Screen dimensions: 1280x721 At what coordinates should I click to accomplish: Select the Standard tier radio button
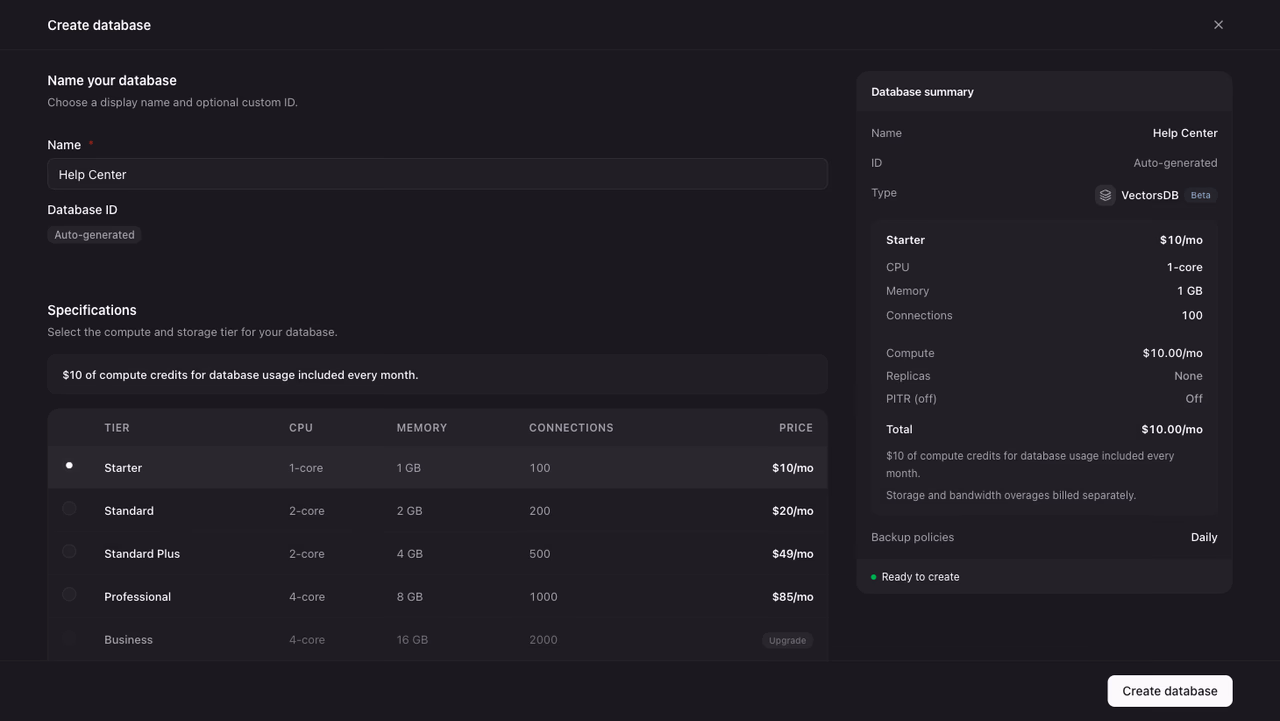pos(69,509)
